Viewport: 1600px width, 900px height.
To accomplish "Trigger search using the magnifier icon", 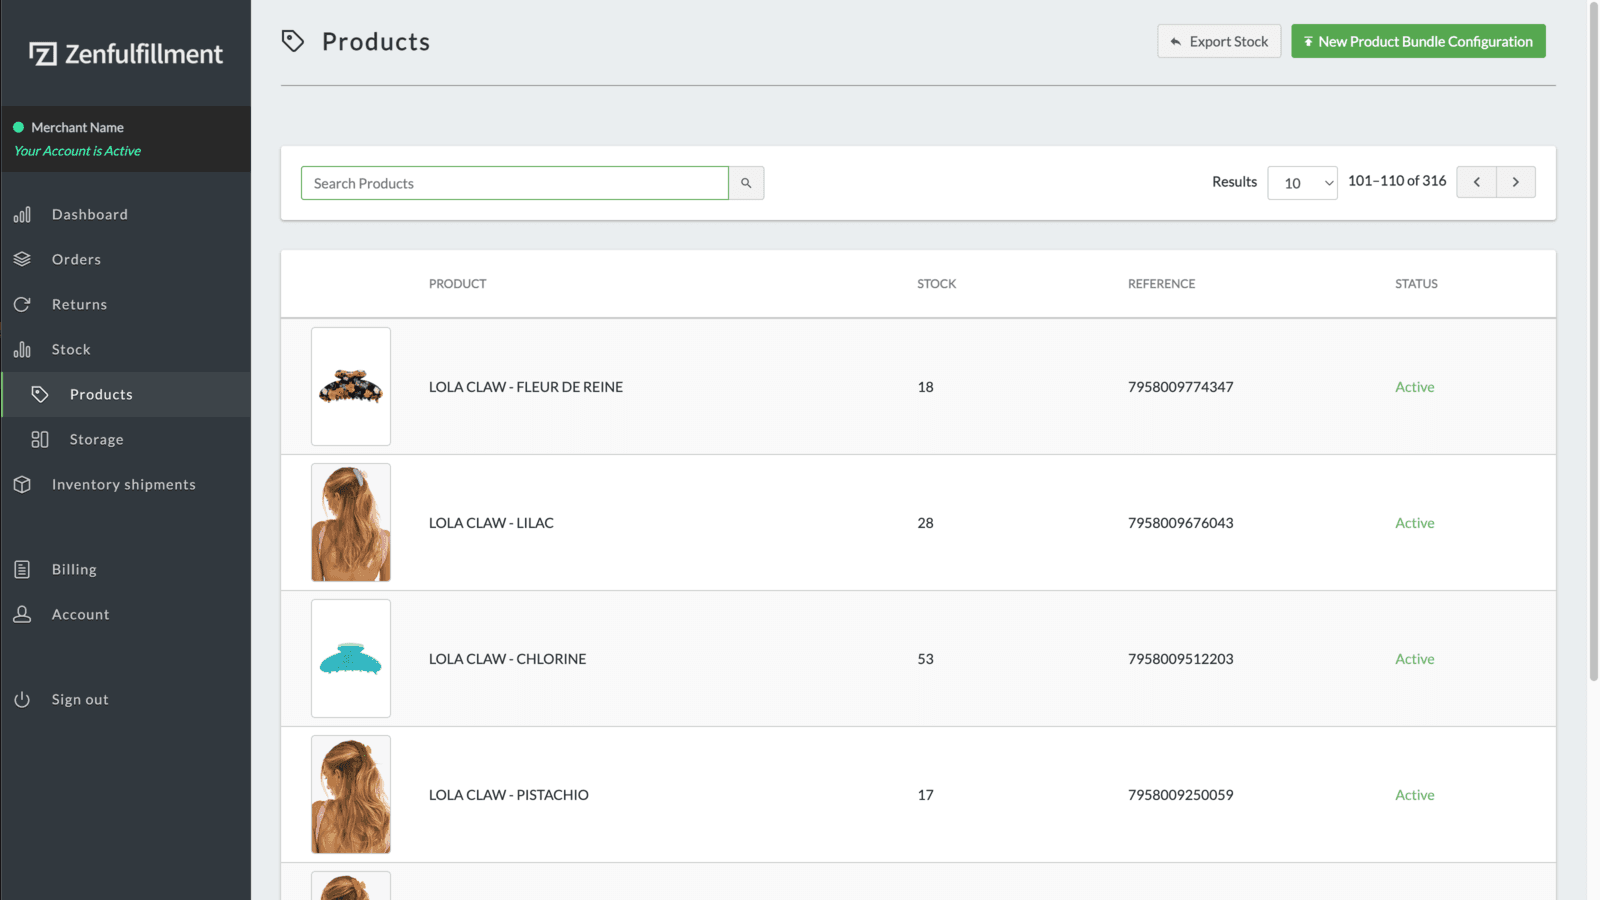I will coord(746,183).
